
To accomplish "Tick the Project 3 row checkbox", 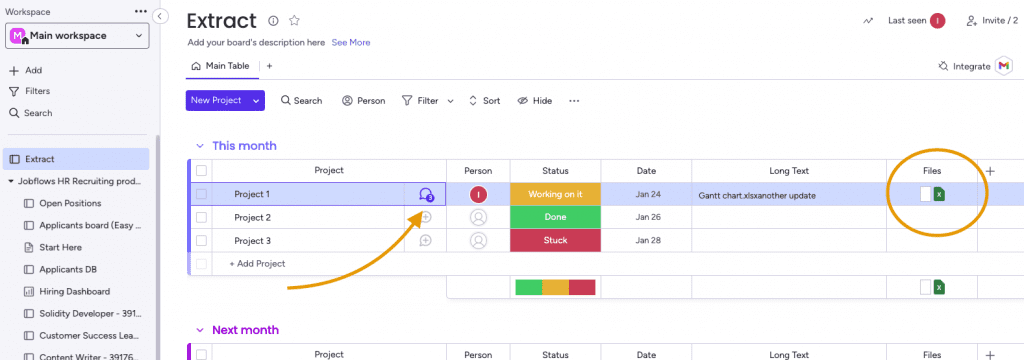I will tap(201, 241).
